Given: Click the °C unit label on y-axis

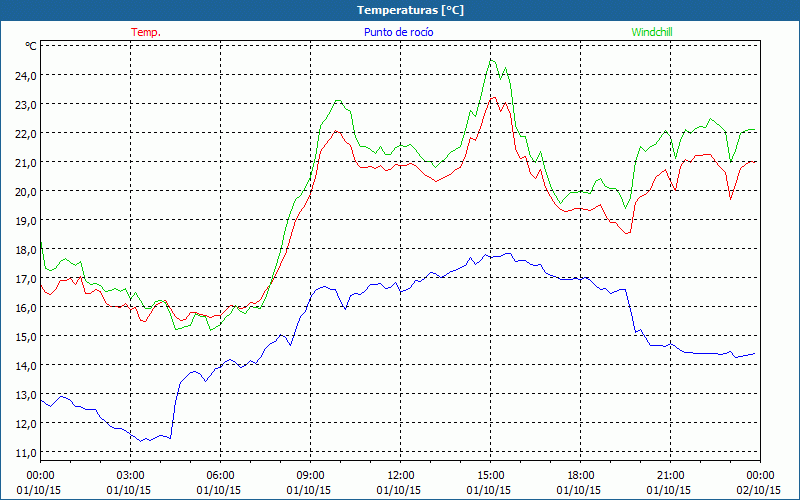Looking at the screenshot, I should coord(31,46).
